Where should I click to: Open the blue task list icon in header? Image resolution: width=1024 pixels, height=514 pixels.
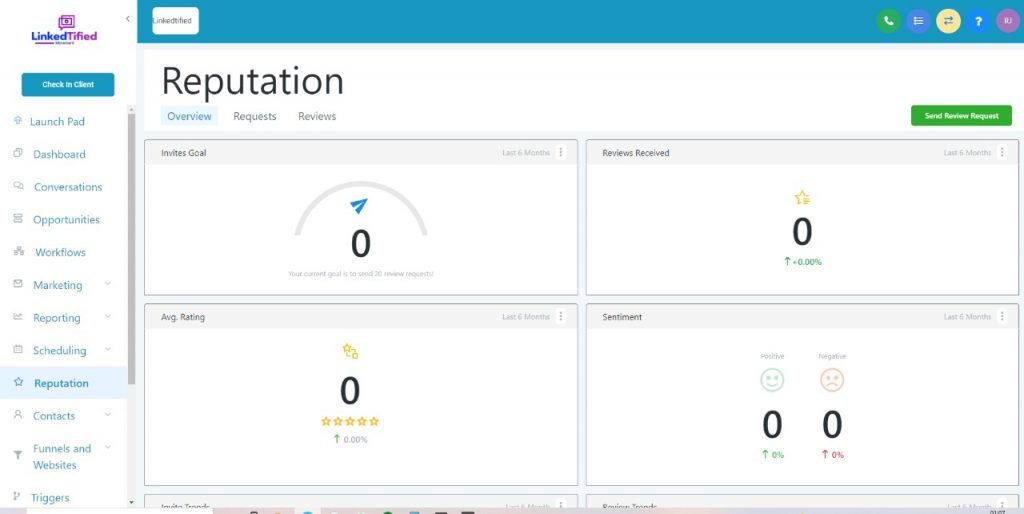pos(918,21)
